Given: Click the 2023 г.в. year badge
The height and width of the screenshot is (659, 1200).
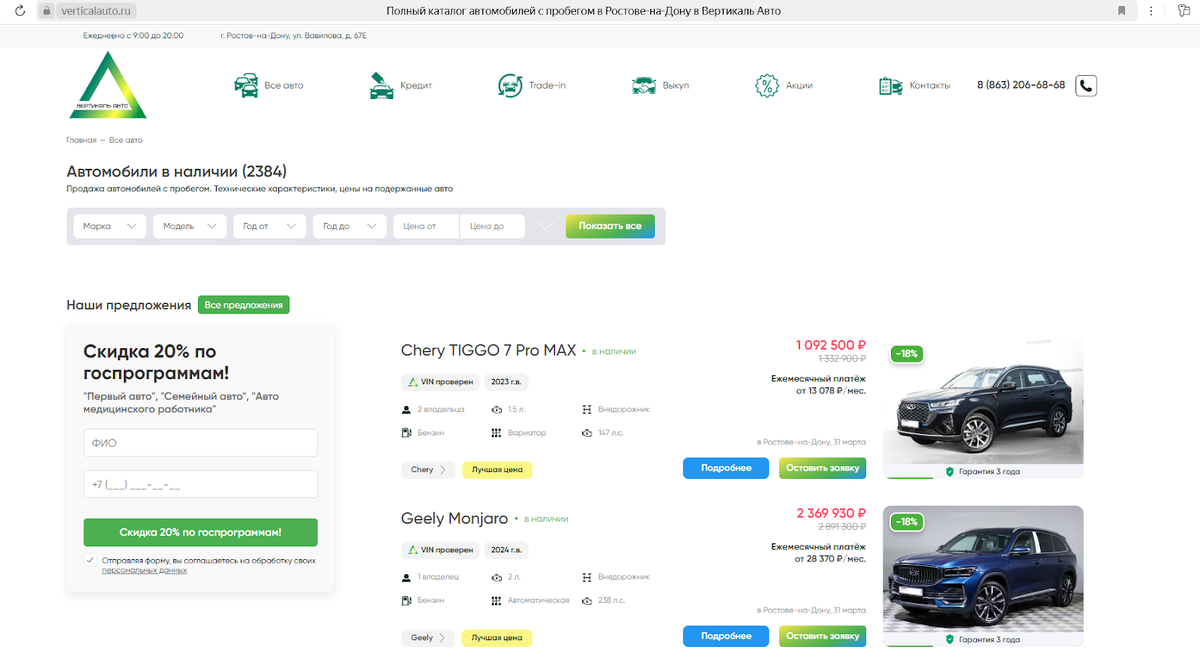Looking at the screenshot, I should pyautogui.click(x=506, y=382).
